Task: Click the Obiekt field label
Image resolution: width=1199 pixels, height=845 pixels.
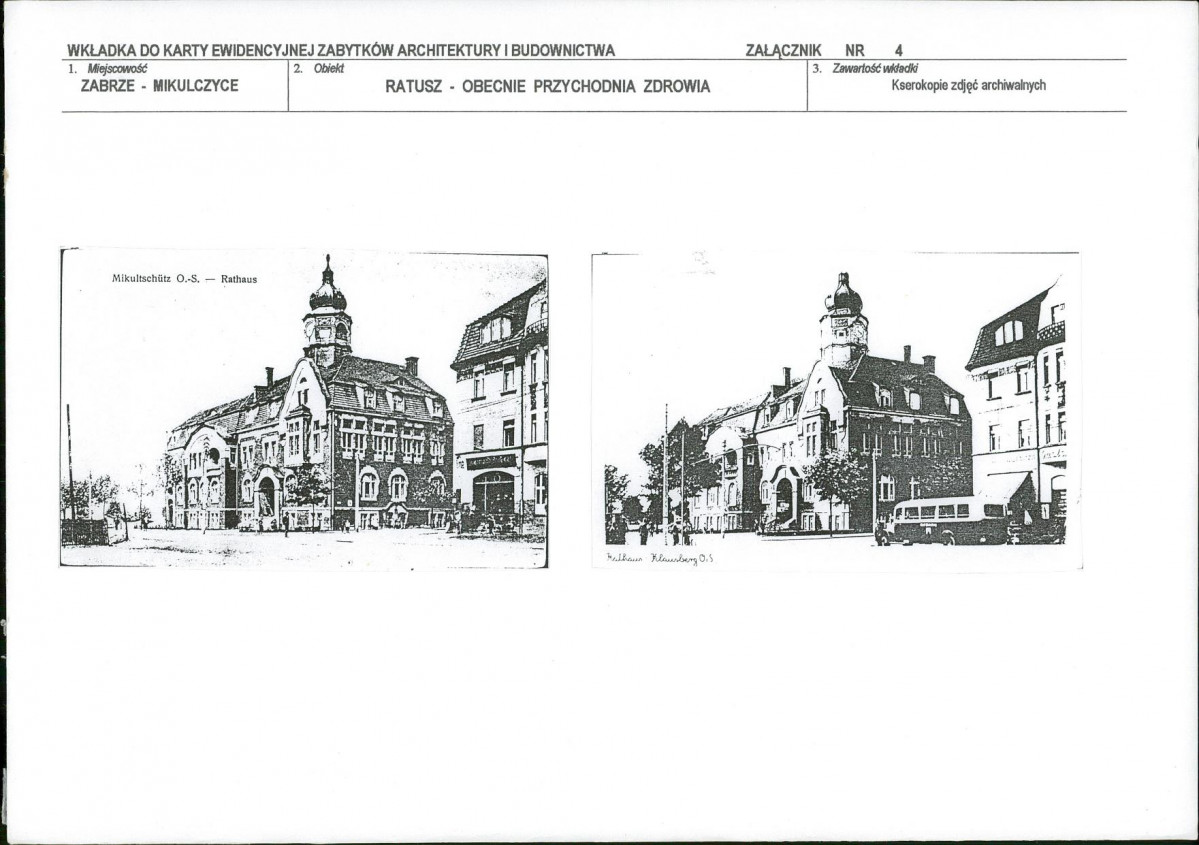Action: pos(327,69)
